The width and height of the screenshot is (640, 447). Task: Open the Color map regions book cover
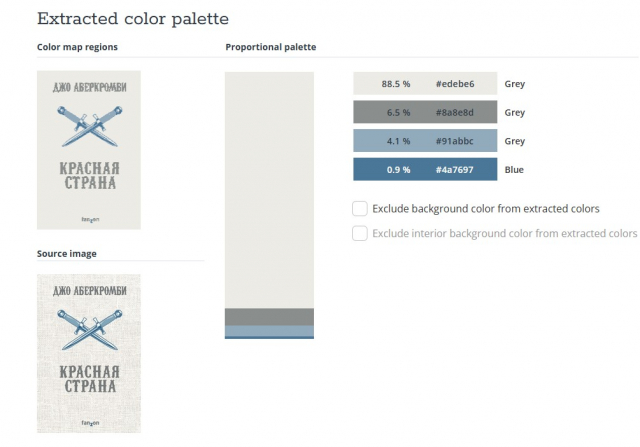[89, 150]
